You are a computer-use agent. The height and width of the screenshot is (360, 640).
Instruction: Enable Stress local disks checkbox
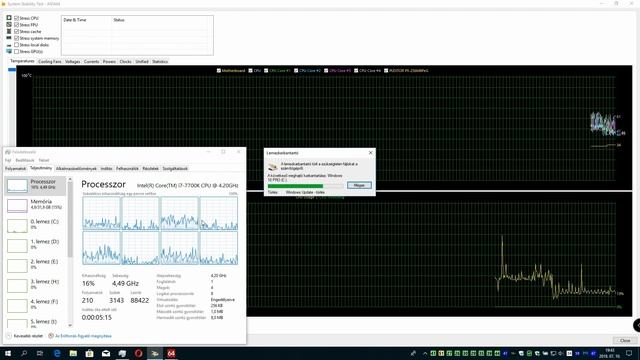17,45
